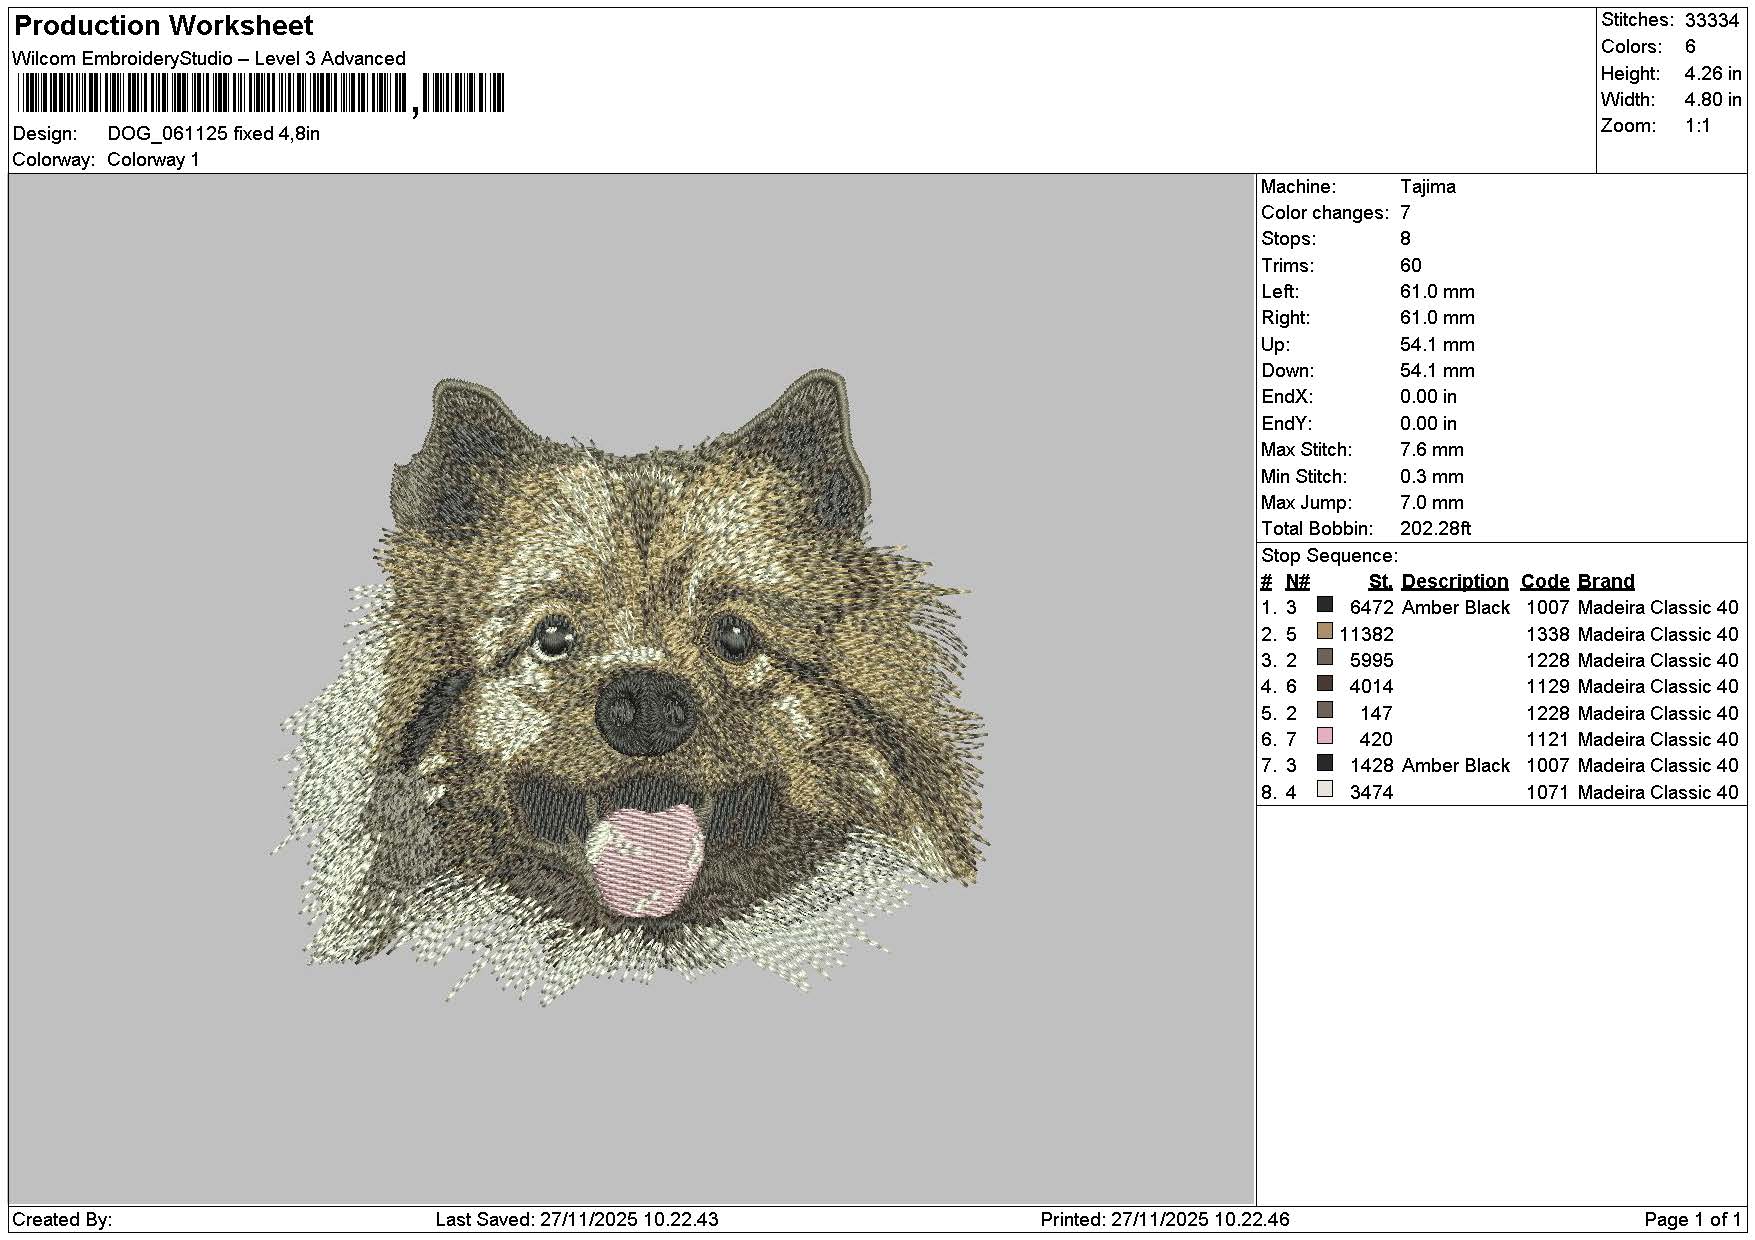Click the Stops value '8'

coord(1405,238)
